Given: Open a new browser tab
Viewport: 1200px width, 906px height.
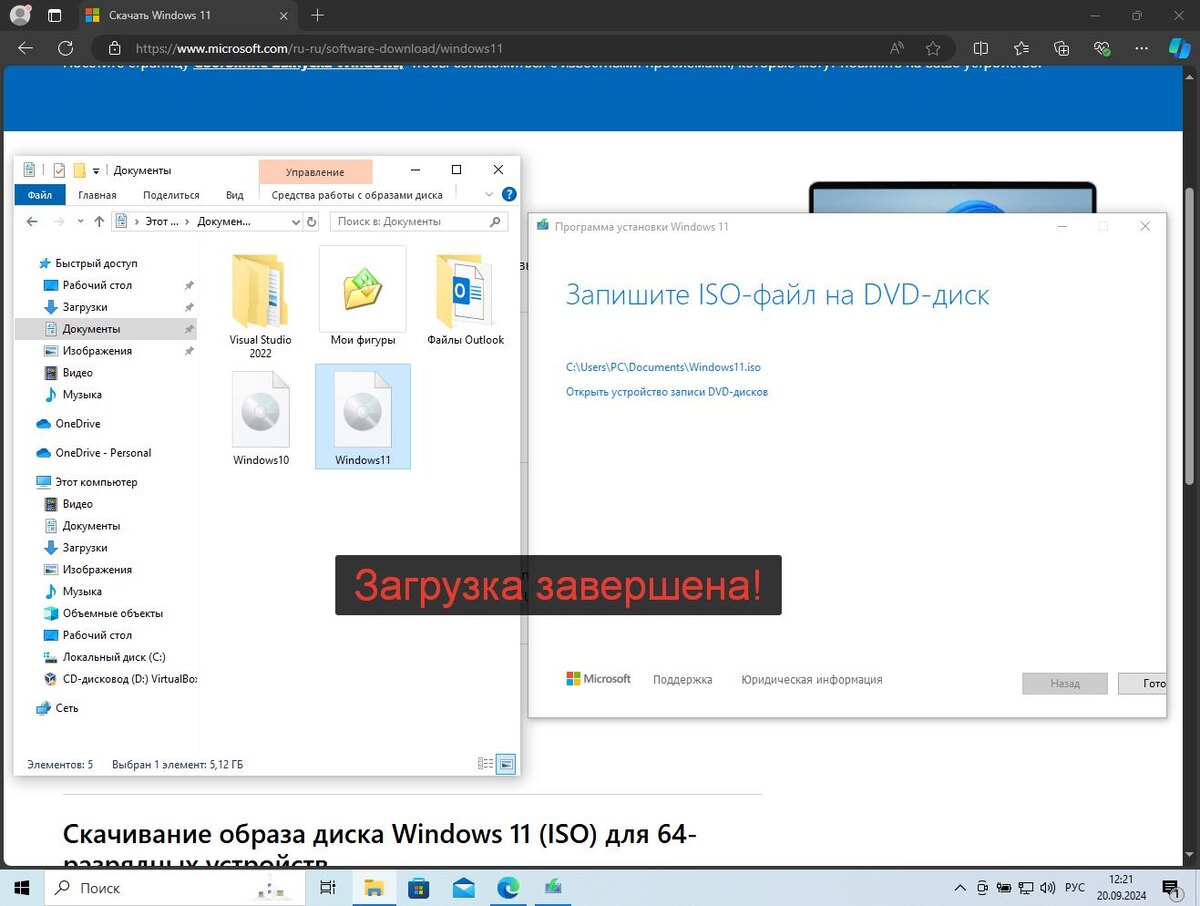Looking at the screenshot, I should 318,15.
